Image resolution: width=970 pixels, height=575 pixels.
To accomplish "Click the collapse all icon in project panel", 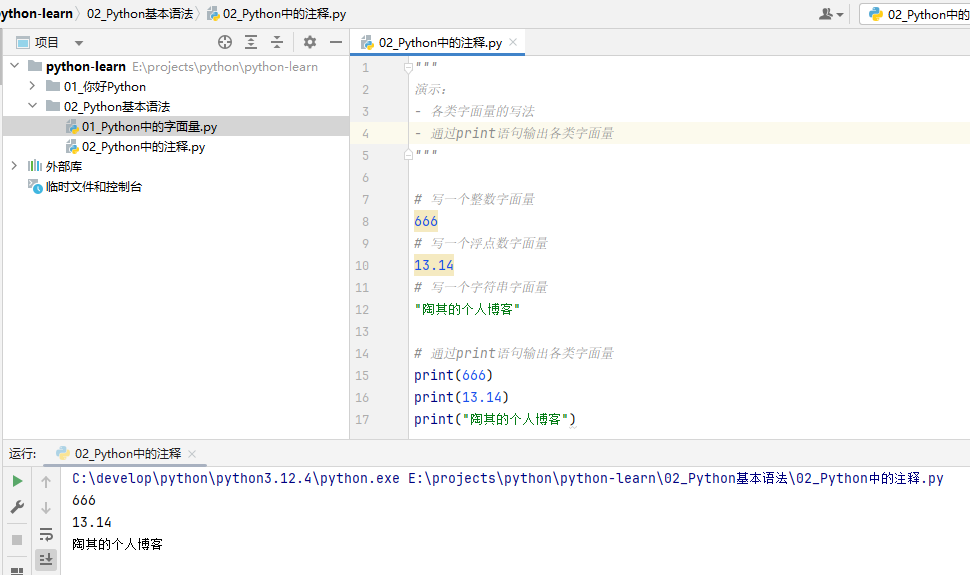I will (277, 42).
